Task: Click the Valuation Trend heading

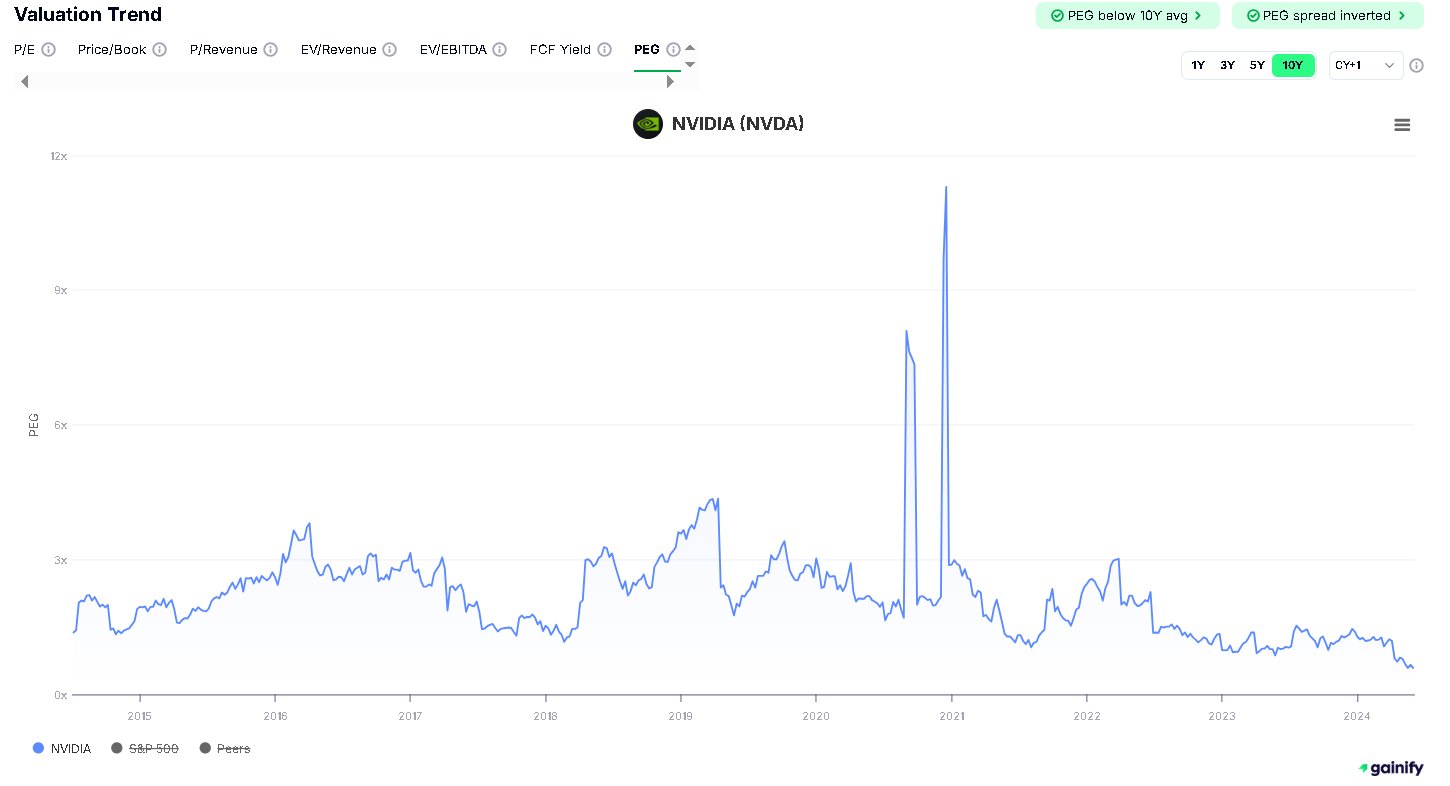Action: [x=88, y=15]
